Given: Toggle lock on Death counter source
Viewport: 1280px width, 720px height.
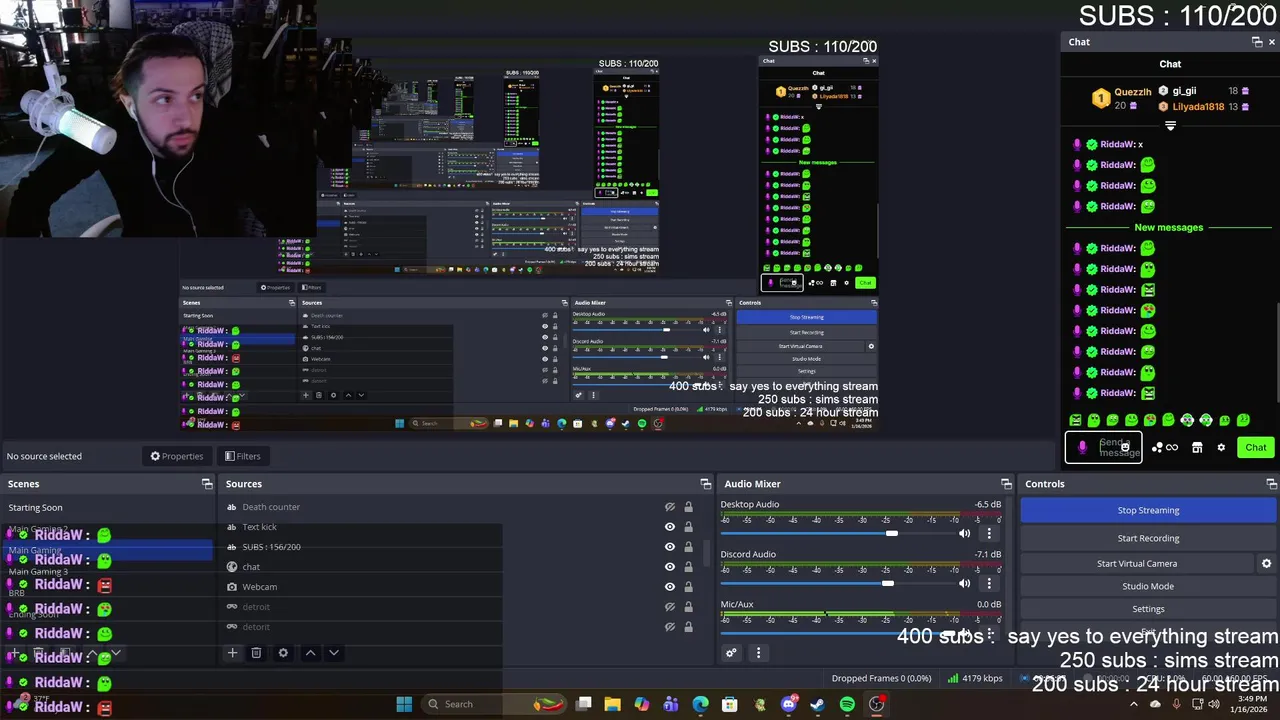Looking at the screenshot, I should [688, 507].
